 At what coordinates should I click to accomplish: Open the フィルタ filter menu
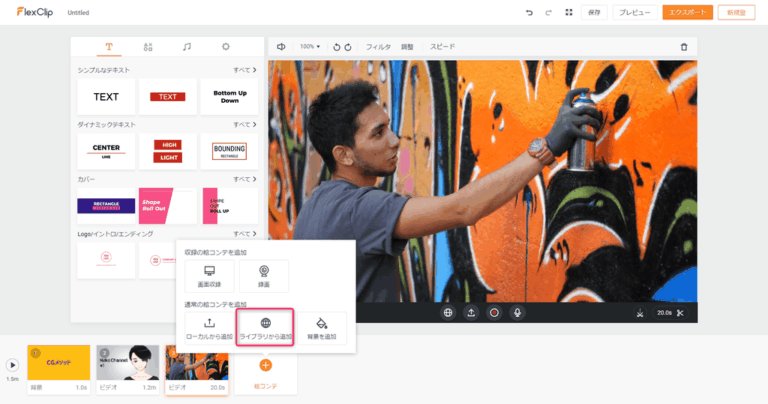378,47
